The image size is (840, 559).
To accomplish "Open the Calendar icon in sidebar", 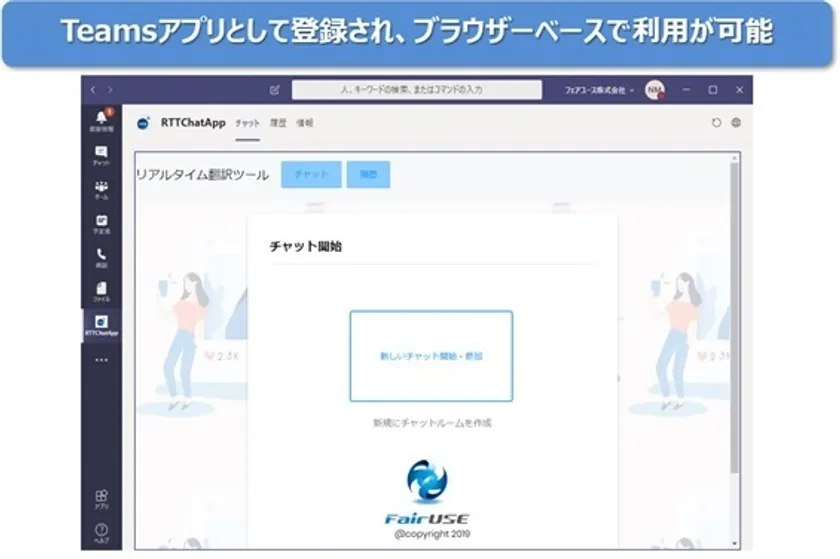I will (x=101, y=224).
